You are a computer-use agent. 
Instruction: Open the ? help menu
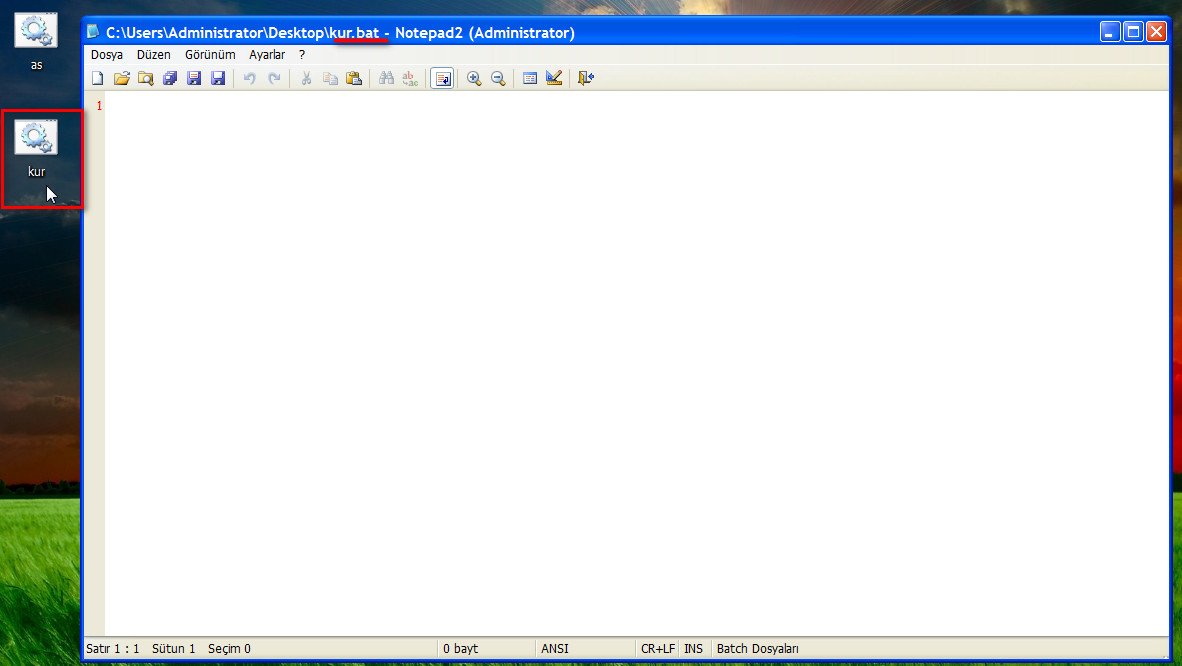(x=302, y=55)
